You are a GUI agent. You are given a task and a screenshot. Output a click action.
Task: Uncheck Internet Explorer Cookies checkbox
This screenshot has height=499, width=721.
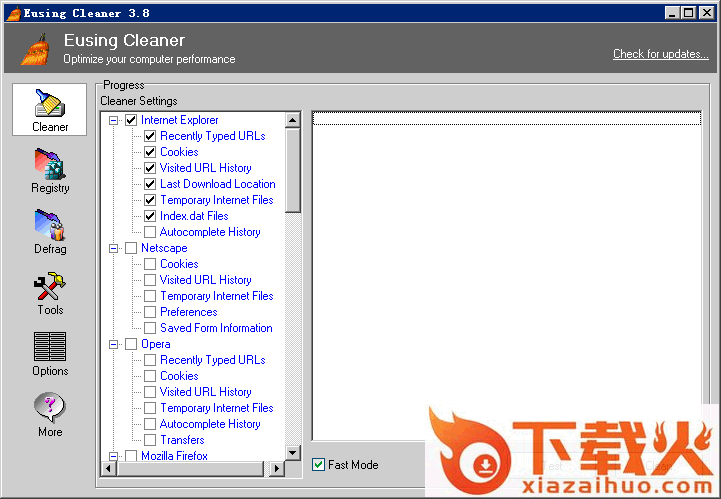150,152
